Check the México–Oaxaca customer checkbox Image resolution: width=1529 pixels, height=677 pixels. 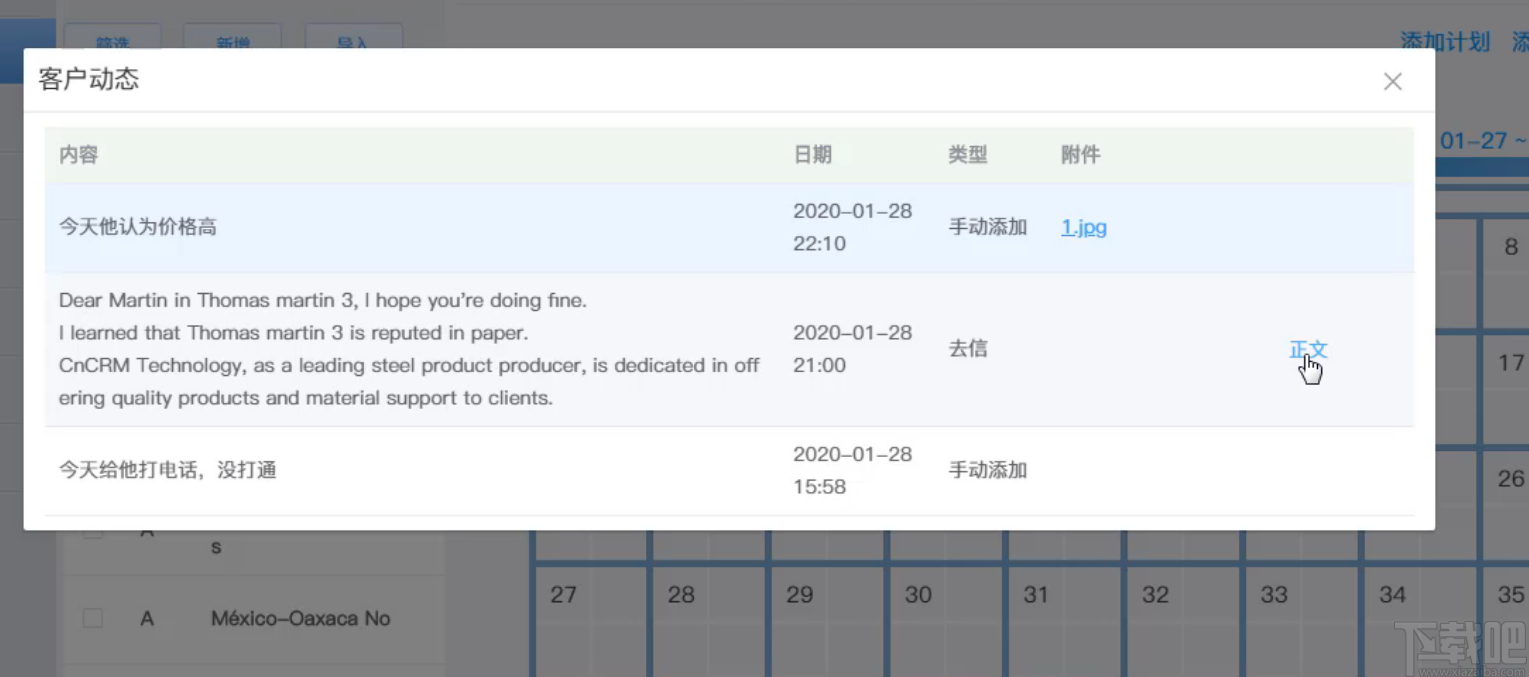pyautogui.click(x=92, y=618)
